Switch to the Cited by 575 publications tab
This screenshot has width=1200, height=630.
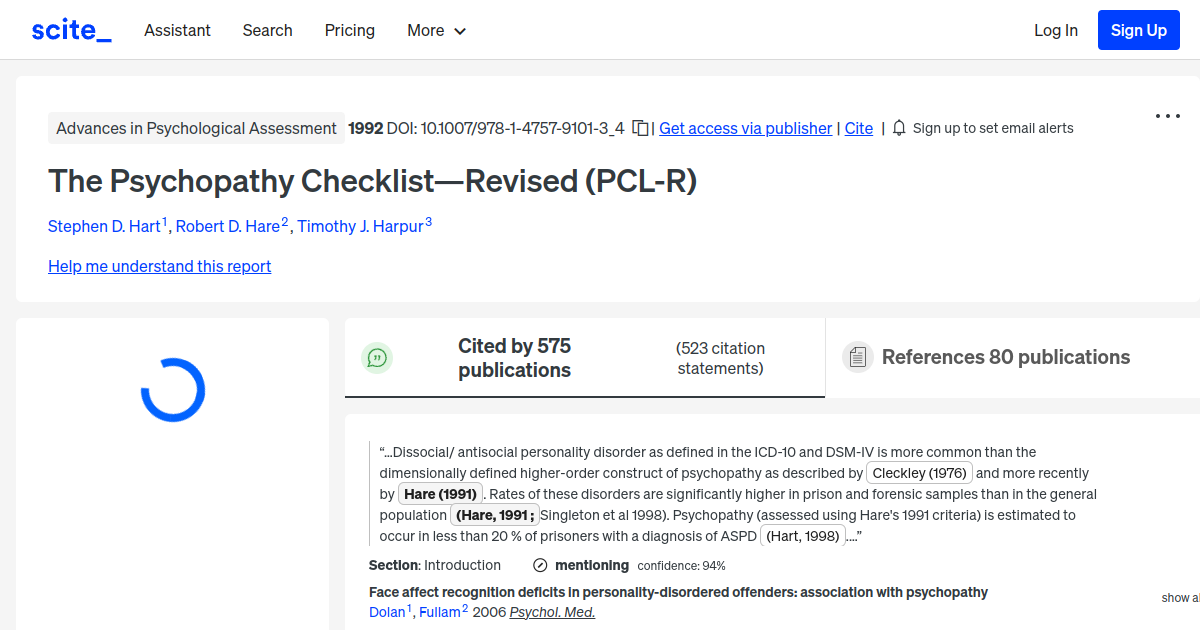click(514, 357)
